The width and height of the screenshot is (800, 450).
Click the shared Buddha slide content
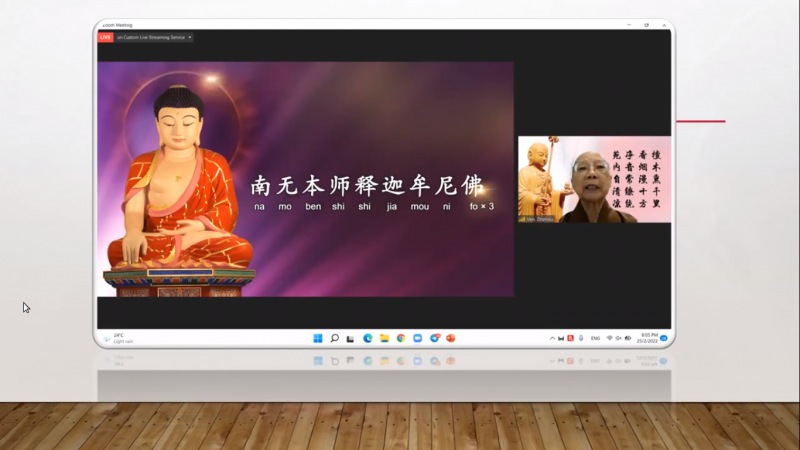click(x=305, y=180)
